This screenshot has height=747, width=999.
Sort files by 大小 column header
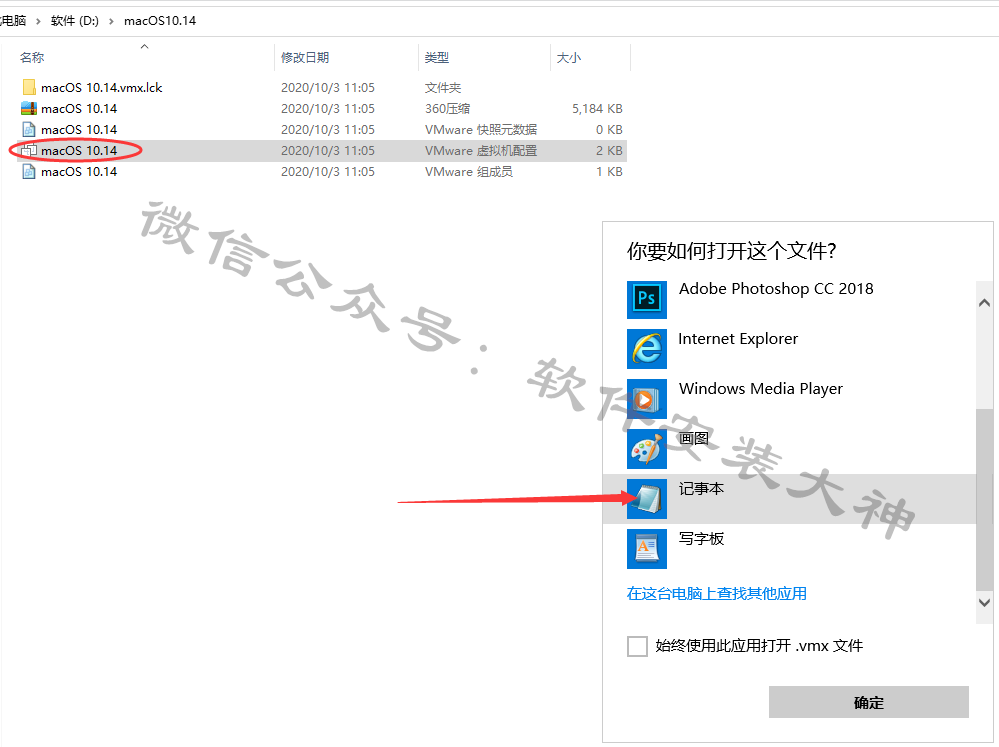(x=569, y=57)
